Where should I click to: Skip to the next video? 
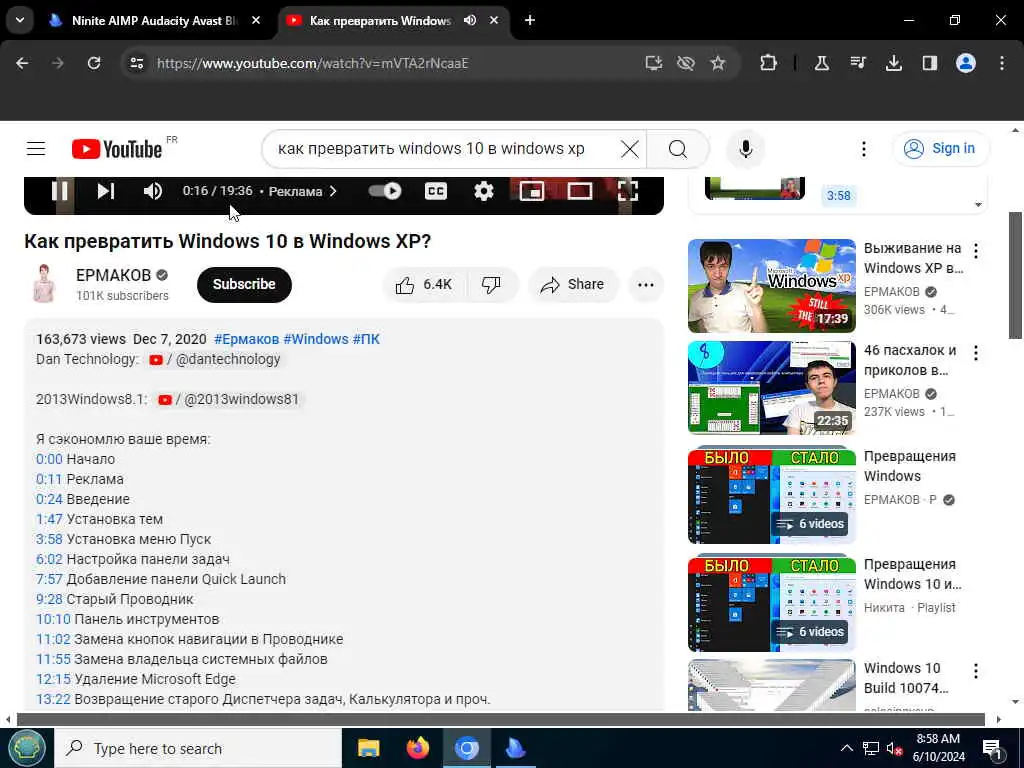coord(106,191)
